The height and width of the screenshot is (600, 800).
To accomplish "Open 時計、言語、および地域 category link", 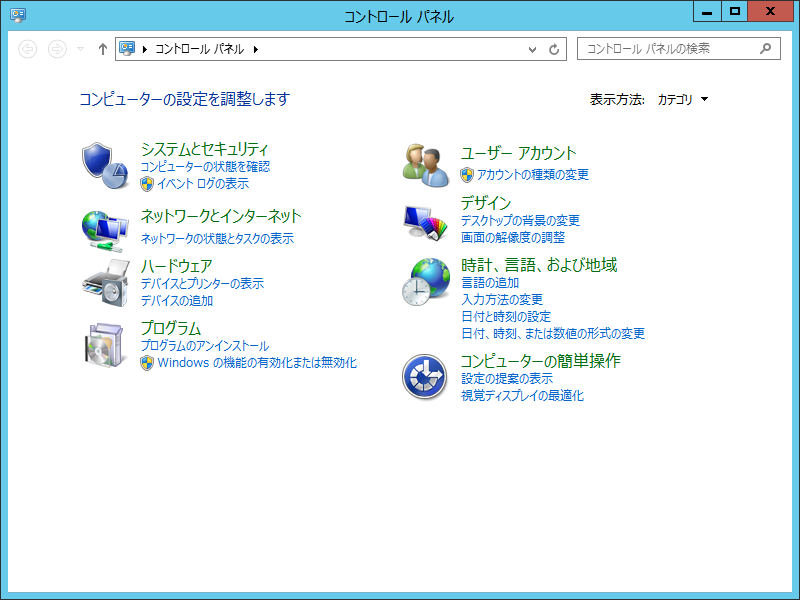I will click(x=539, y=265).
